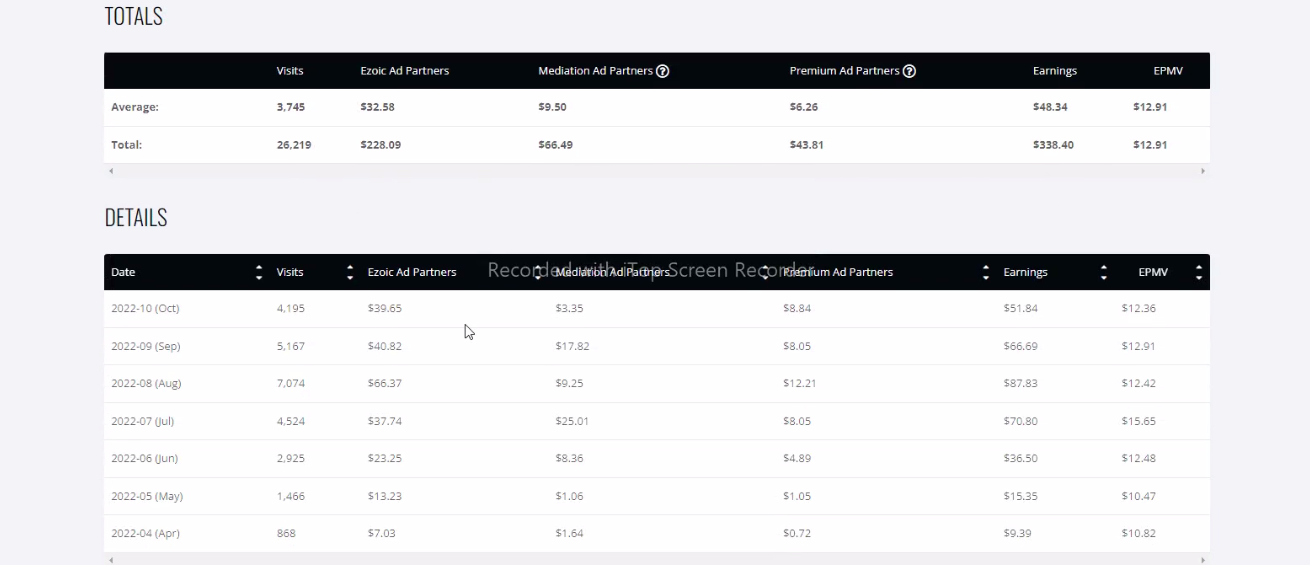Click the 7,074 visits value
This screenshot has width=1310, height=565.
pos(291,384)
